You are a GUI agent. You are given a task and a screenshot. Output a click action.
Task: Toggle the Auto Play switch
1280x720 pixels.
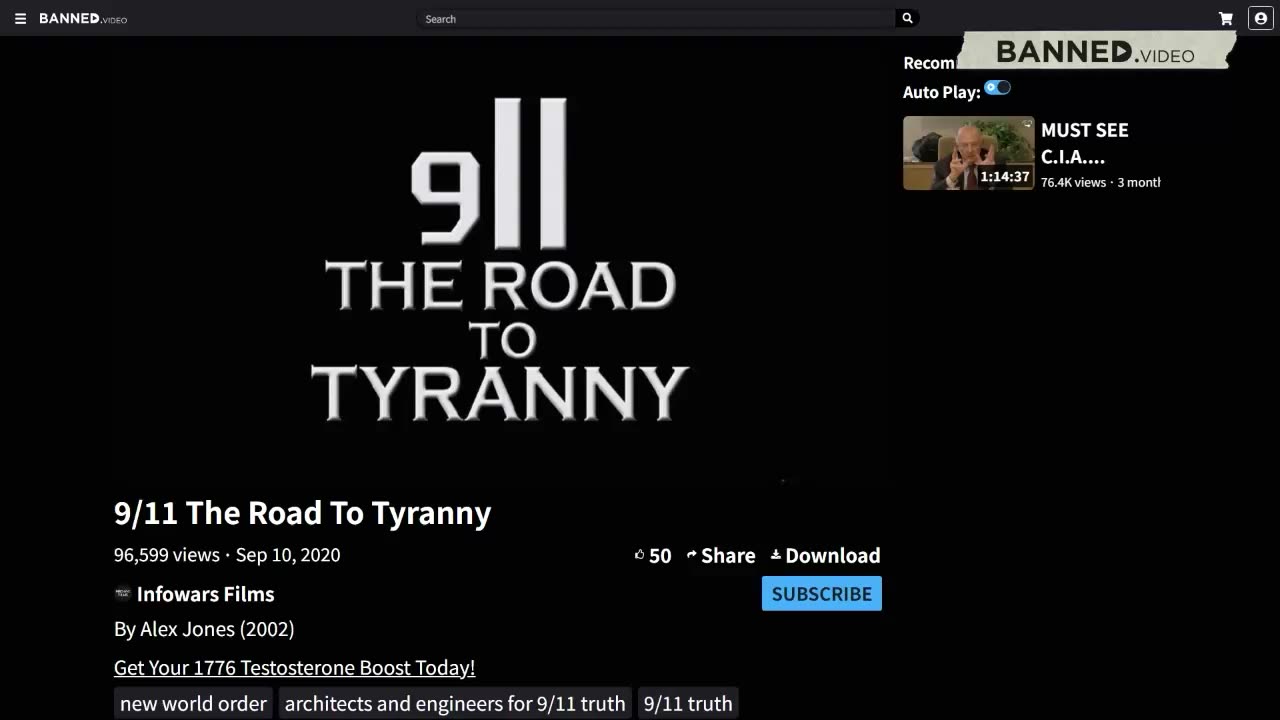tap(997, 88)
